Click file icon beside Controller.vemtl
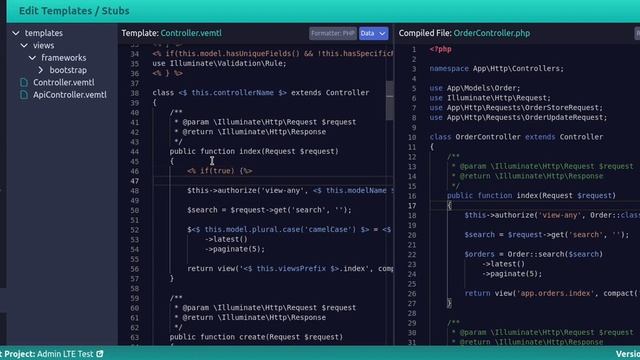The image size is (640, 360). 24,82
